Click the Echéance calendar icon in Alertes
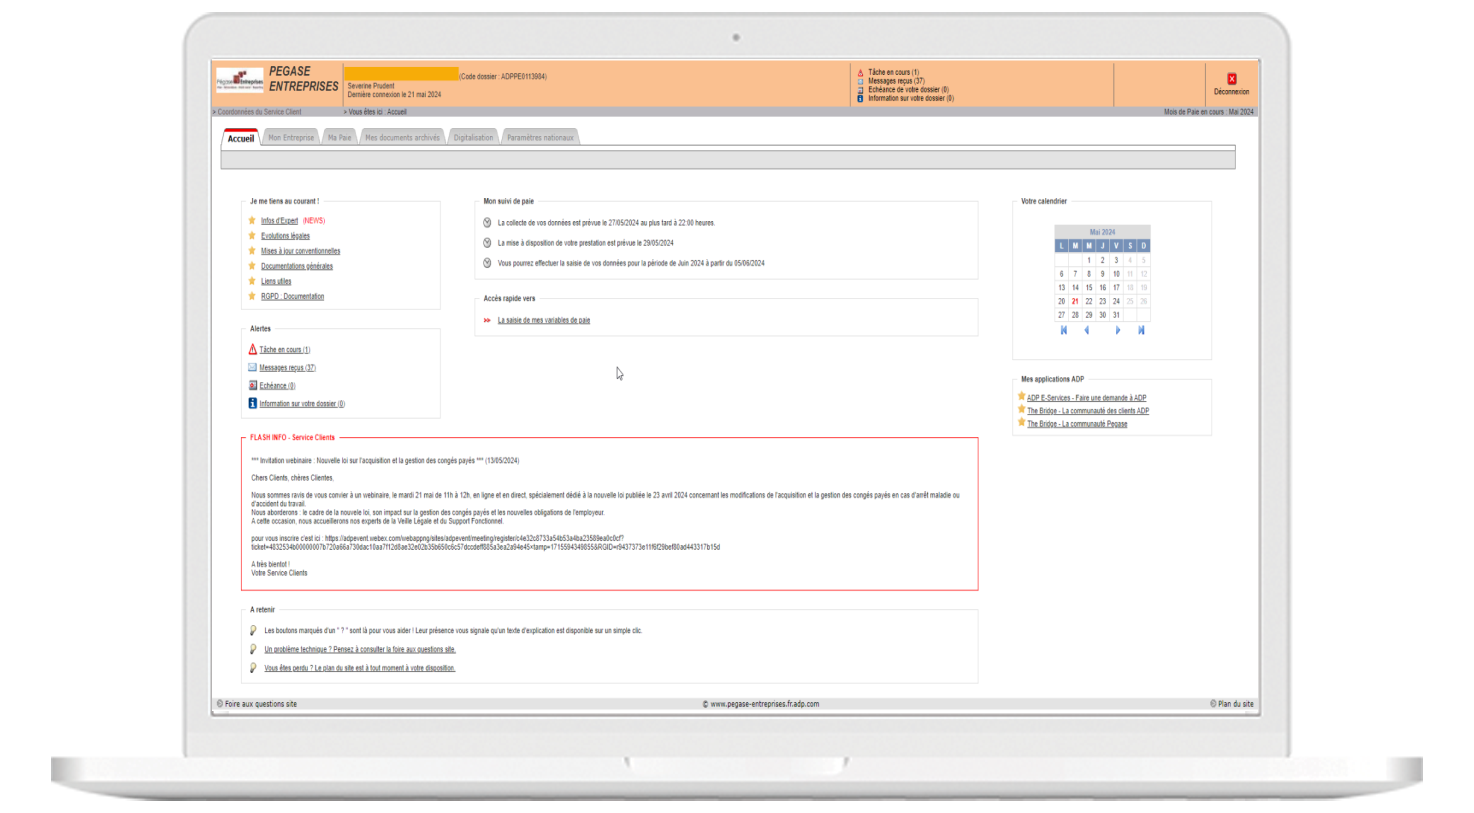 [252, 385]
